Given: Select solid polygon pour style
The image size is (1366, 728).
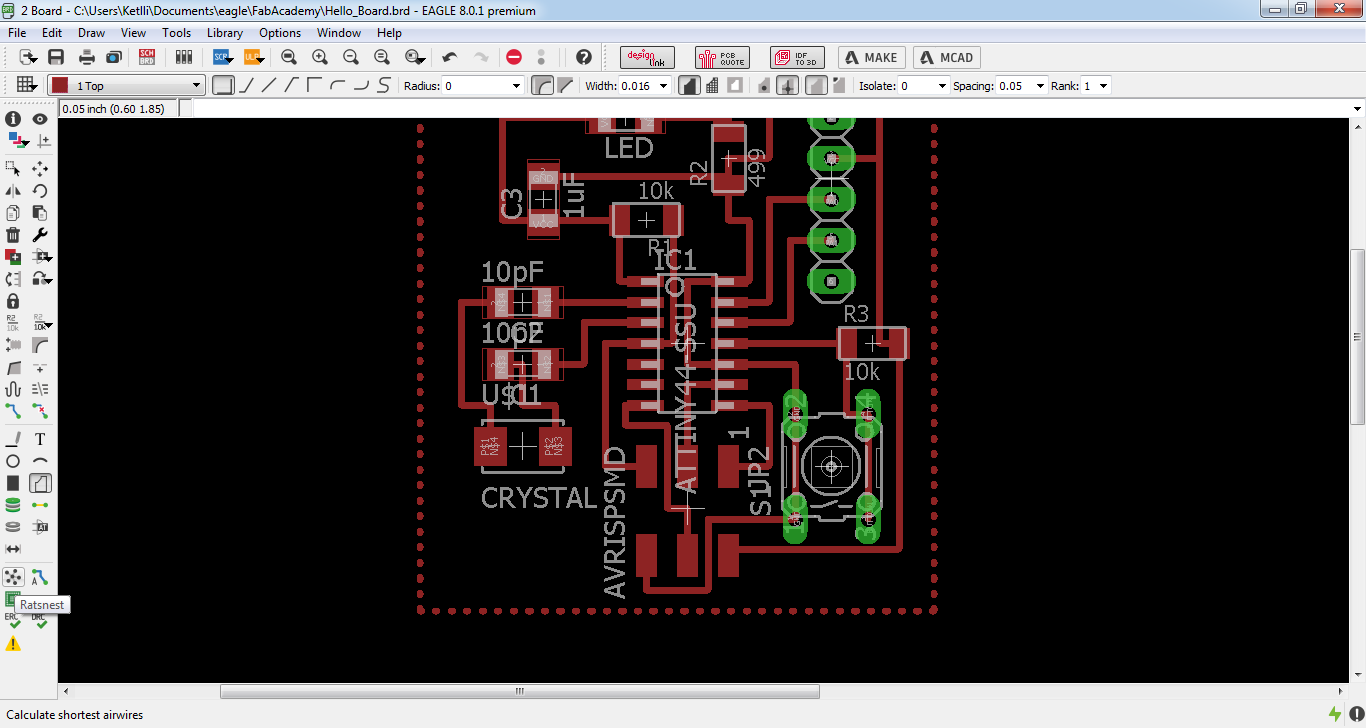Looking at the screenshot, I should (689, 86).
